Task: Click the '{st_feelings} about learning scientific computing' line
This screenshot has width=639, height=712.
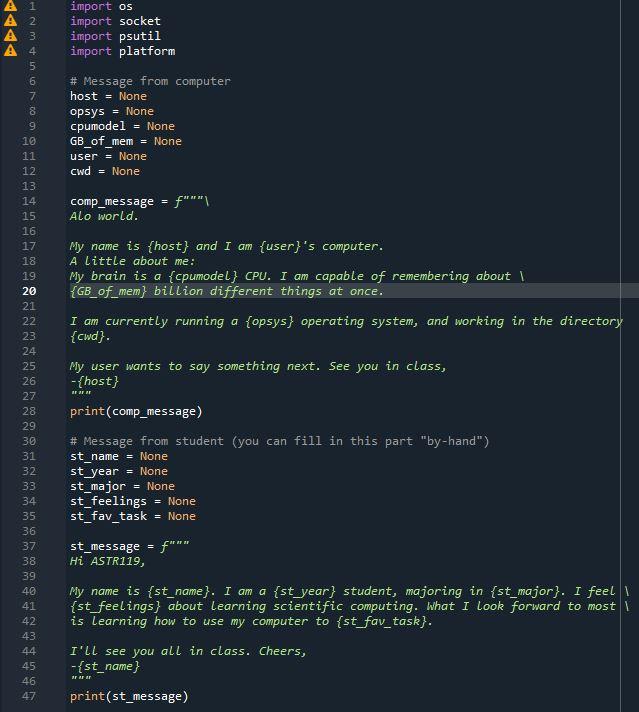Action: [350, 606]
